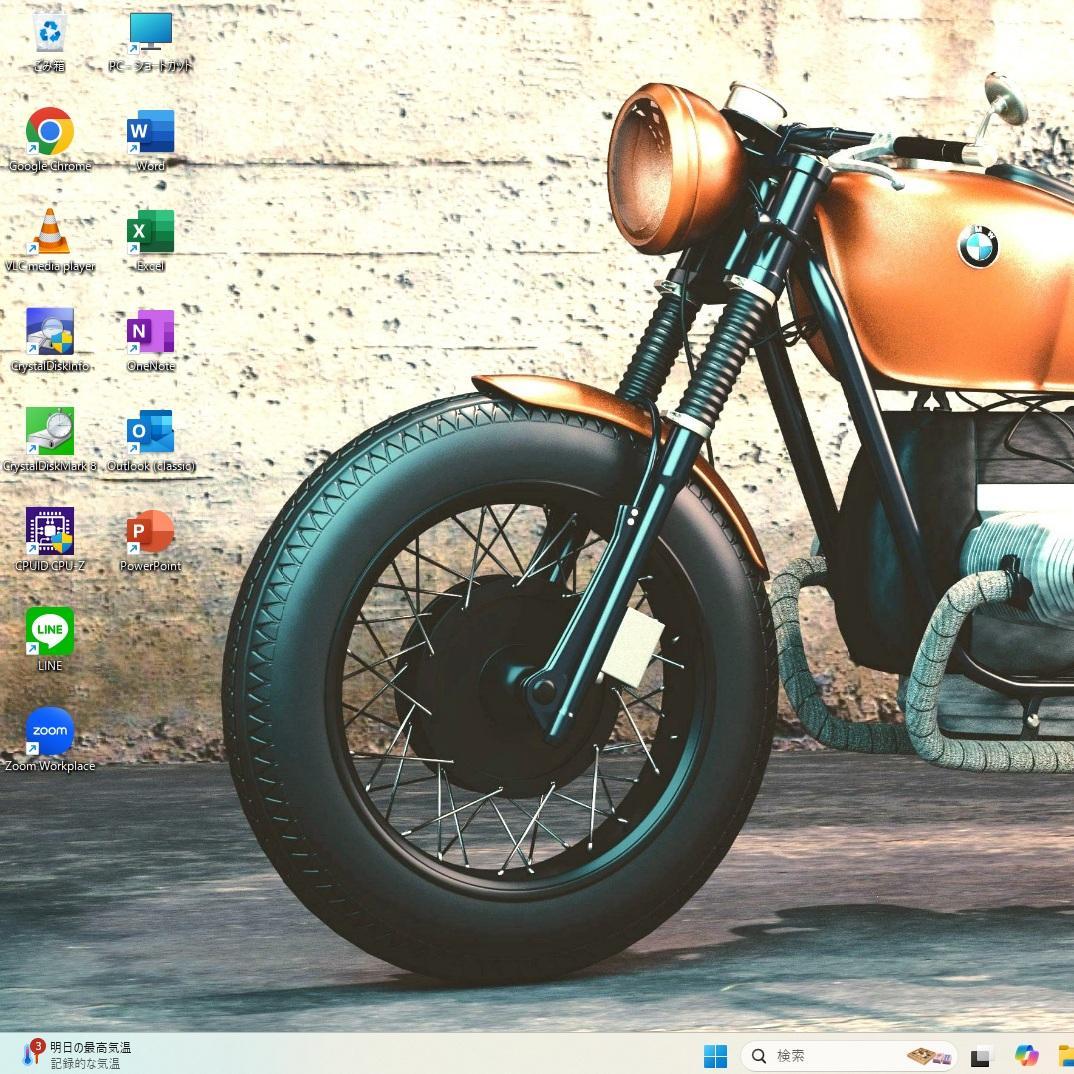Open the Word desktop shortcut
Screen dimensions: 1074x1074
pyautogui.click(x=150, y=132)
